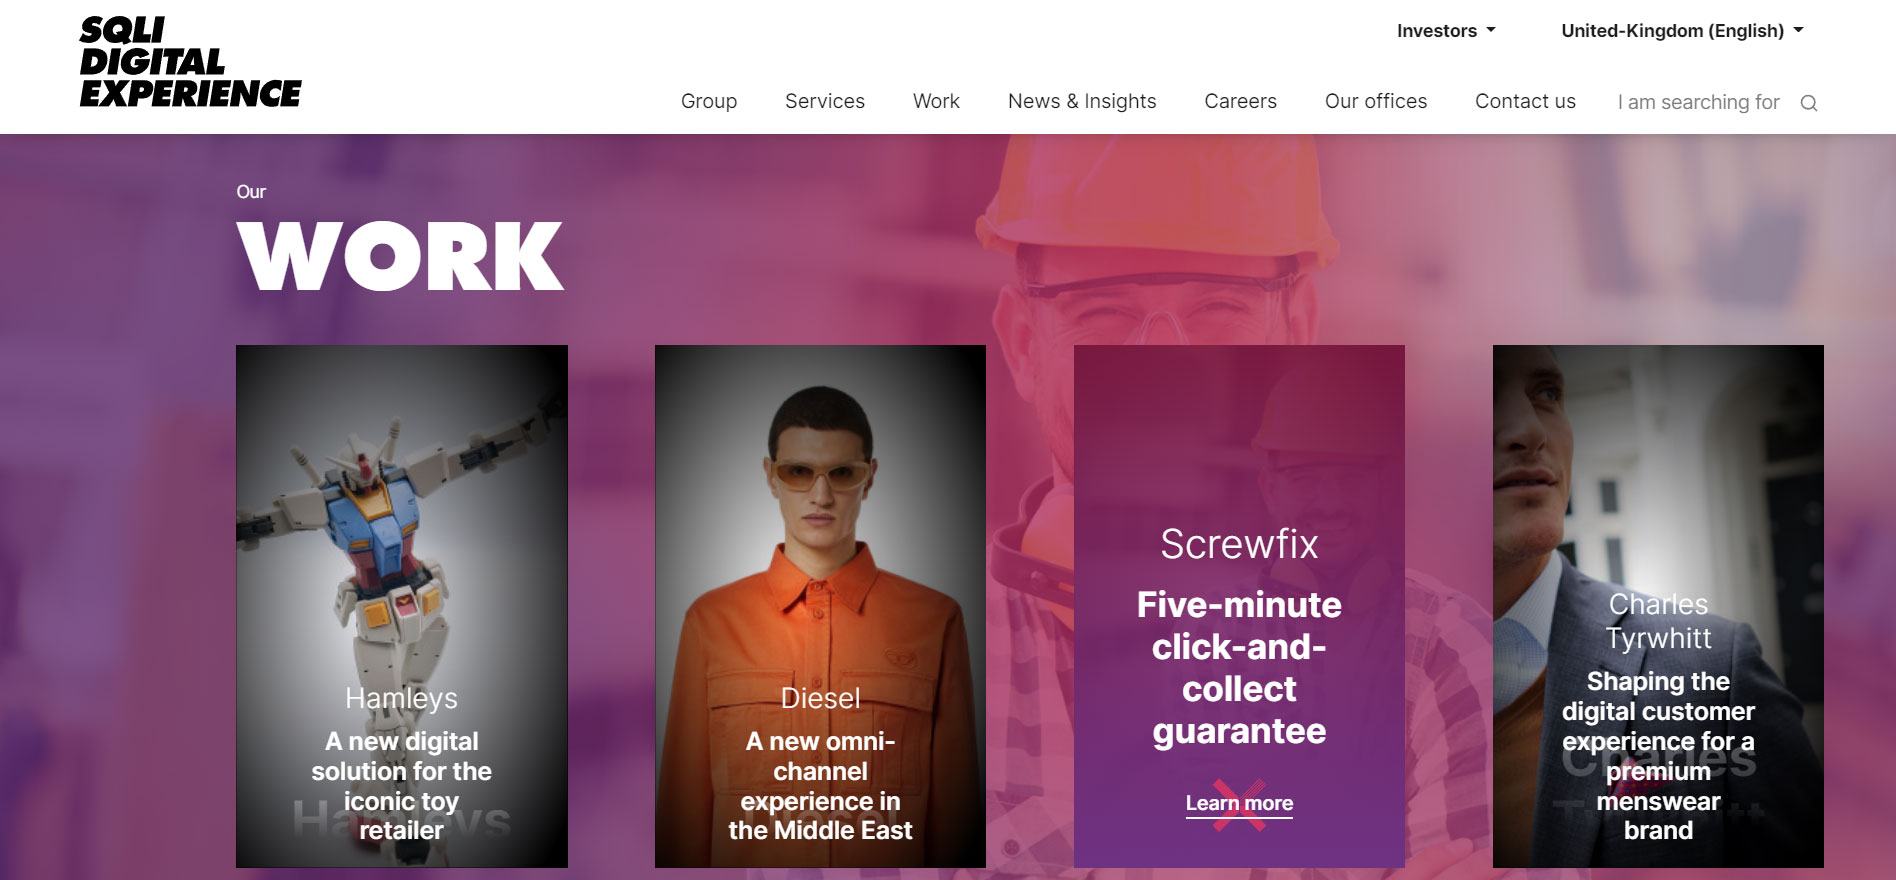
Task: Click the large WORK page heading
Action: (401, 256)
